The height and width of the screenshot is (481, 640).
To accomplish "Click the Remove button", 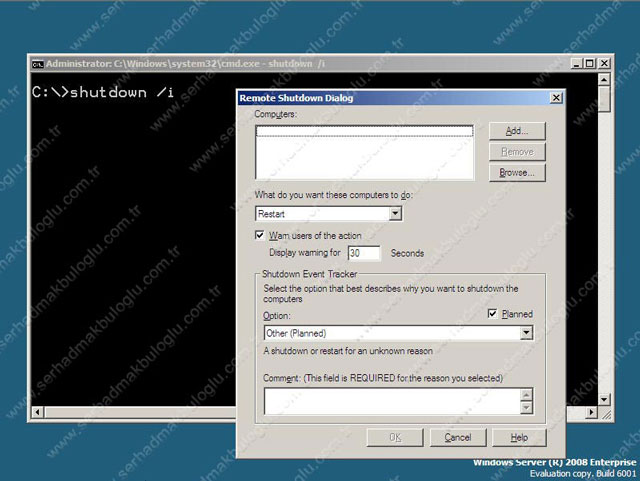I will (517, 152).
